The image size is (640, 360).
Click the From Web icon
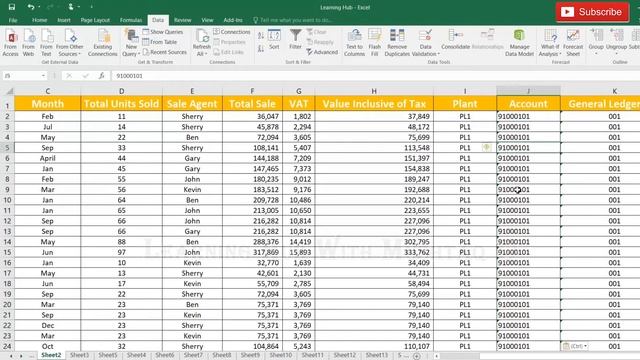click(x=29, y=42)
